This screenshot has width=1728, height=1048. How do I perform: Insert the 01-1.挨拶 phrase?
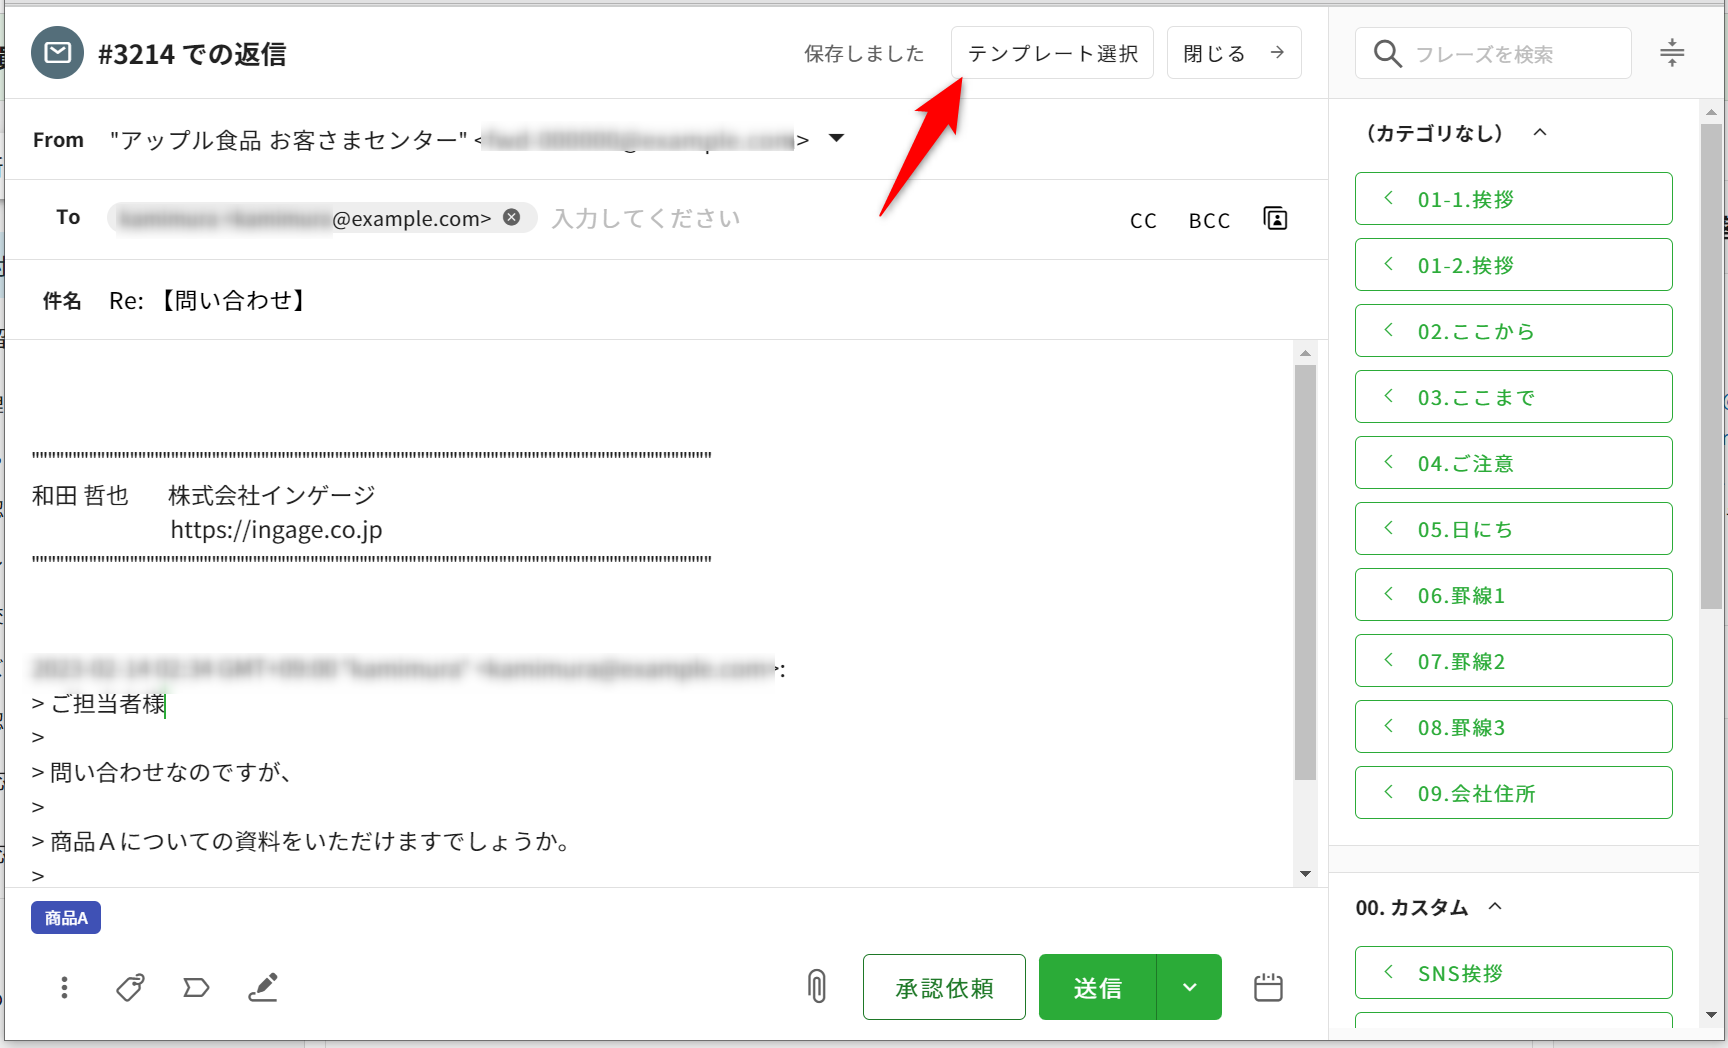(1513, 199)
